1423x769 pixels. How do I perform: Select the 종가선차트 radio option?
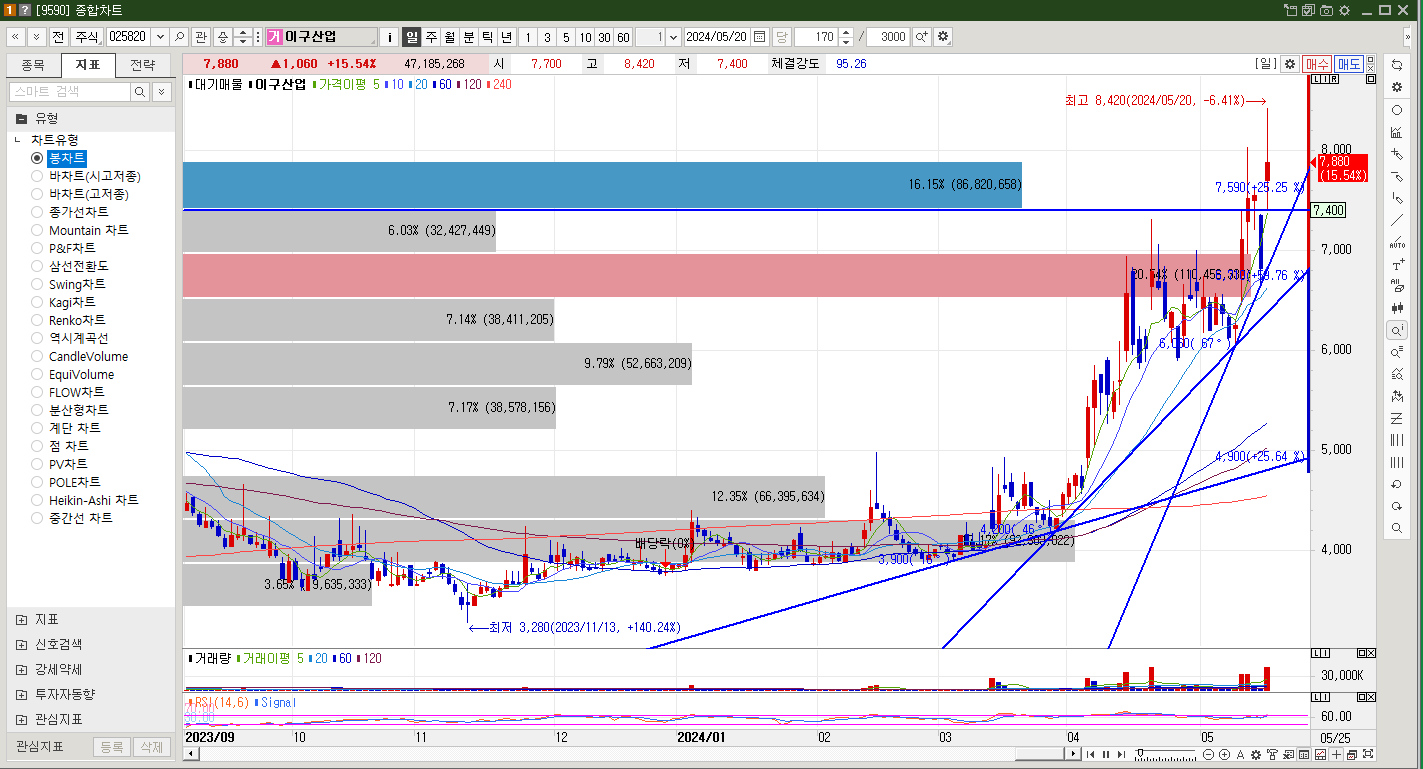click(x=37, y=212)
